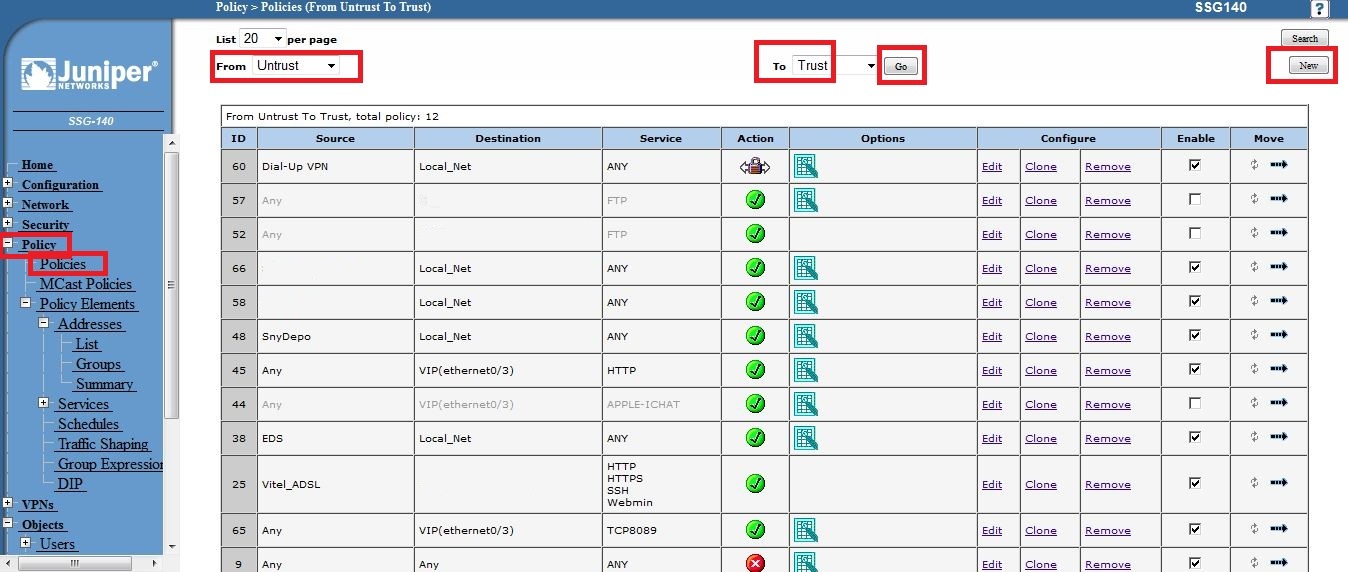Disable policy 60 using its Enable checkbox
This screenshot has width=1348, height=572.
[1195, 165]
